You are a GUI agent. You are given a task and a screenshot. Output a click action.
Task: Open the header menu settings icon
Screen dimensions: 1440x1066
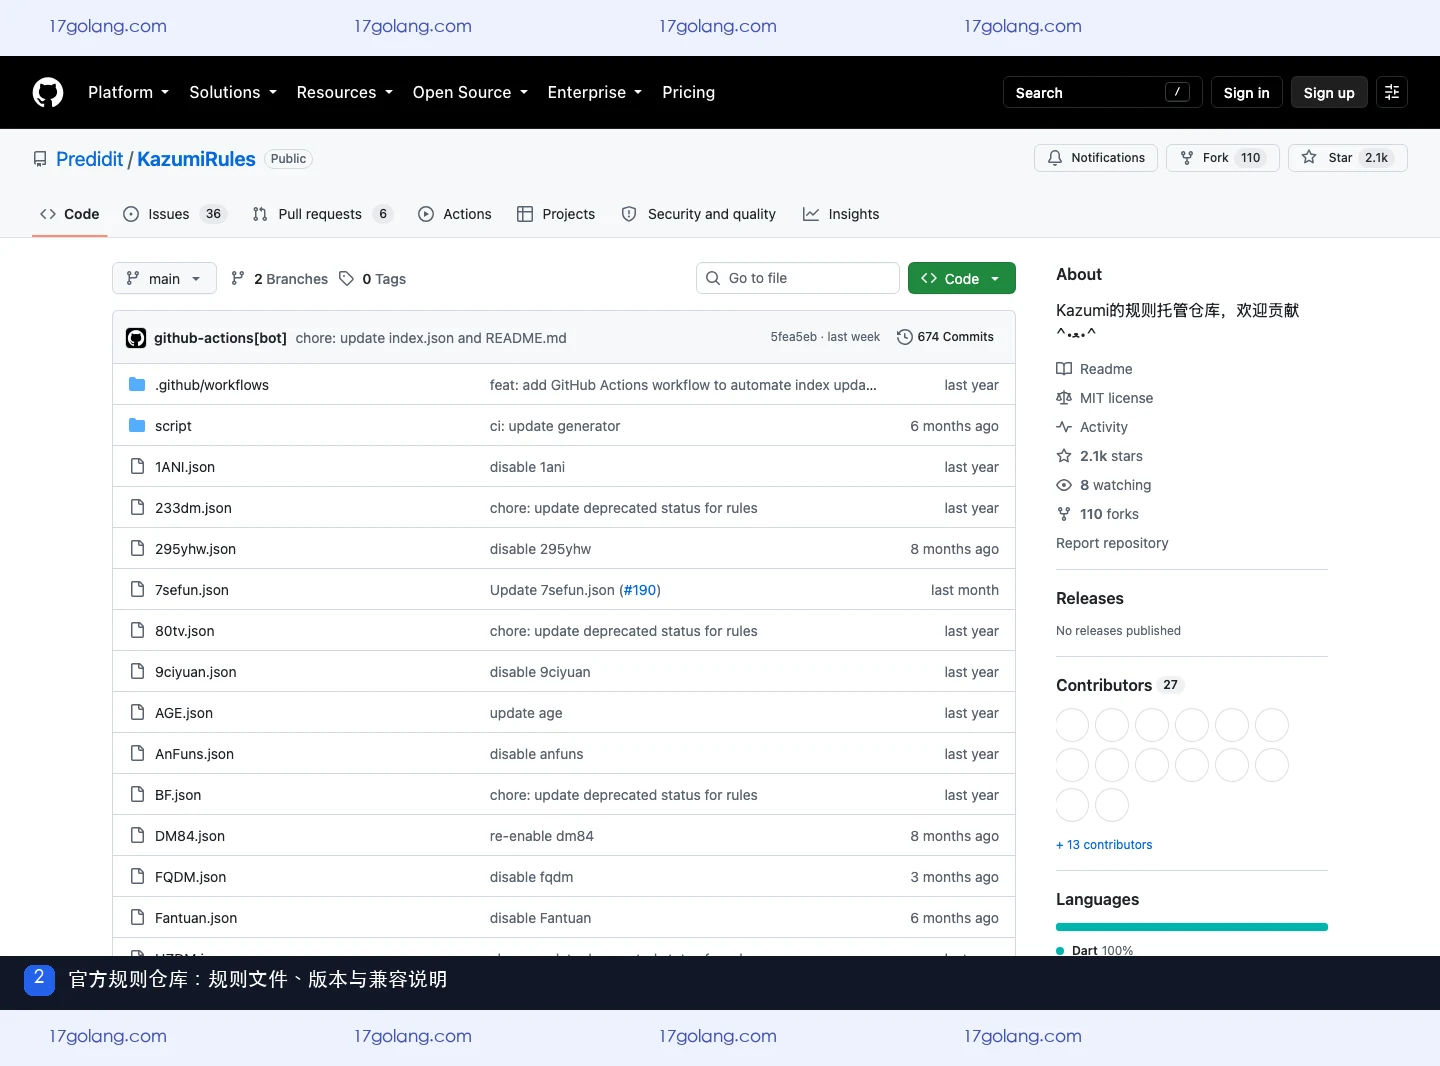(1392, 92)
